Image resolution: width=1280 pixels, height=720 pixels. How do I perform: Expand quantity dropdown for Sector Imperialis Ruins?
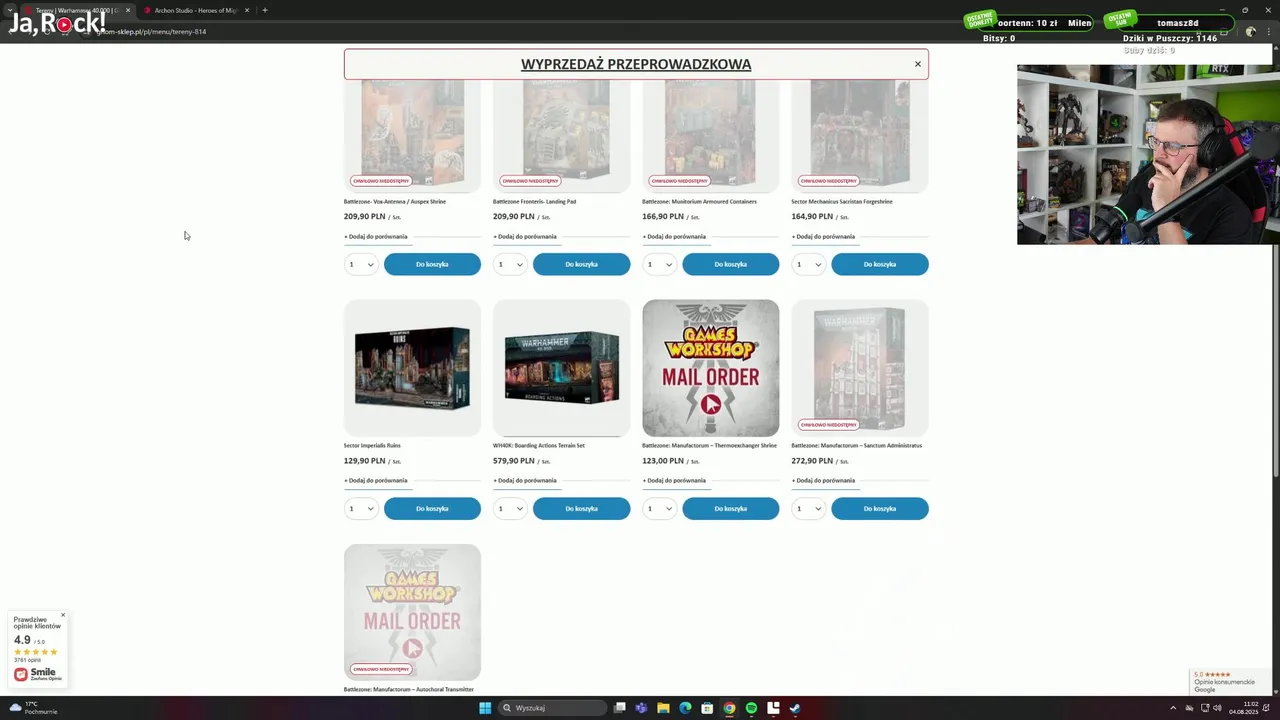(361, 508)
